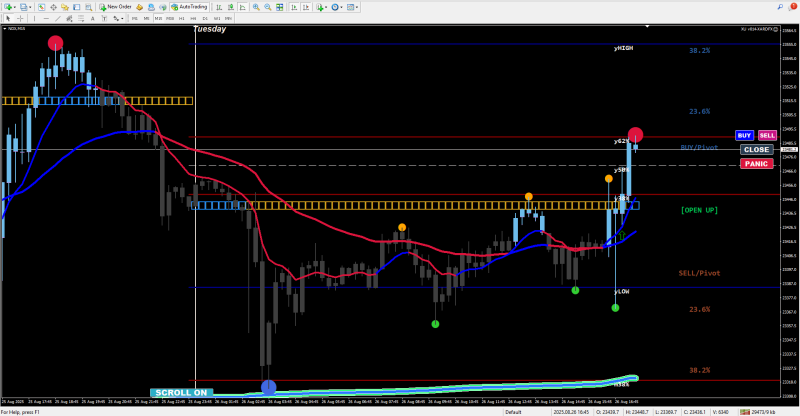Switch chart to line chart mode
800x416 pixels.
[x=243, y=7]
